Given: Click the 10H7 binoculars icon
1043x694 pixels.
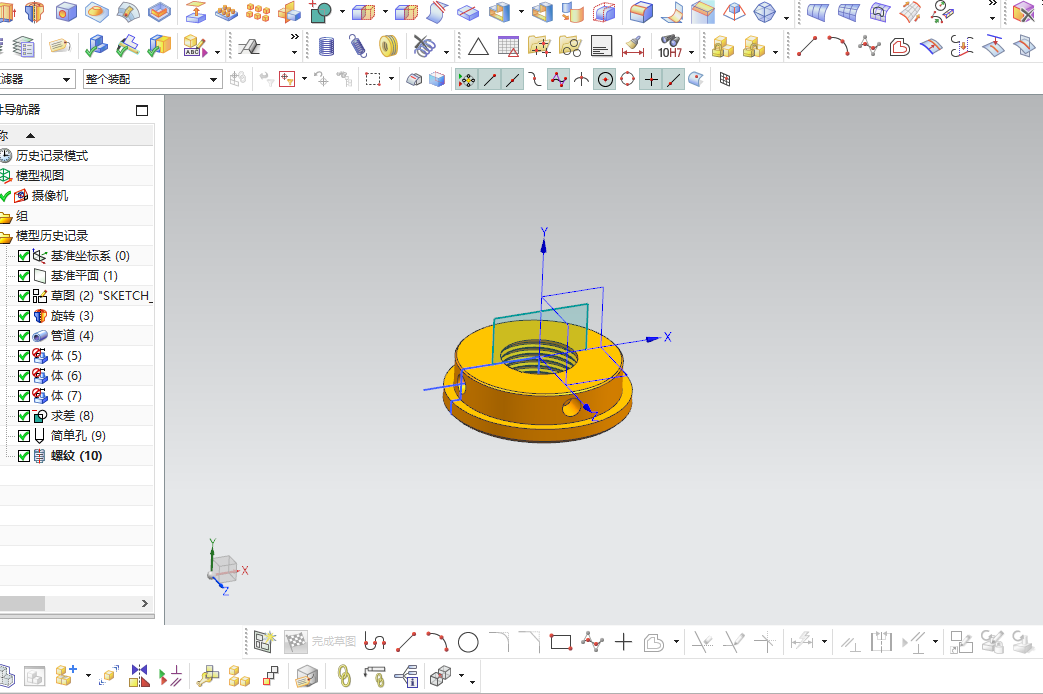Looking at the screenshot, I should (x=670, y=47).
